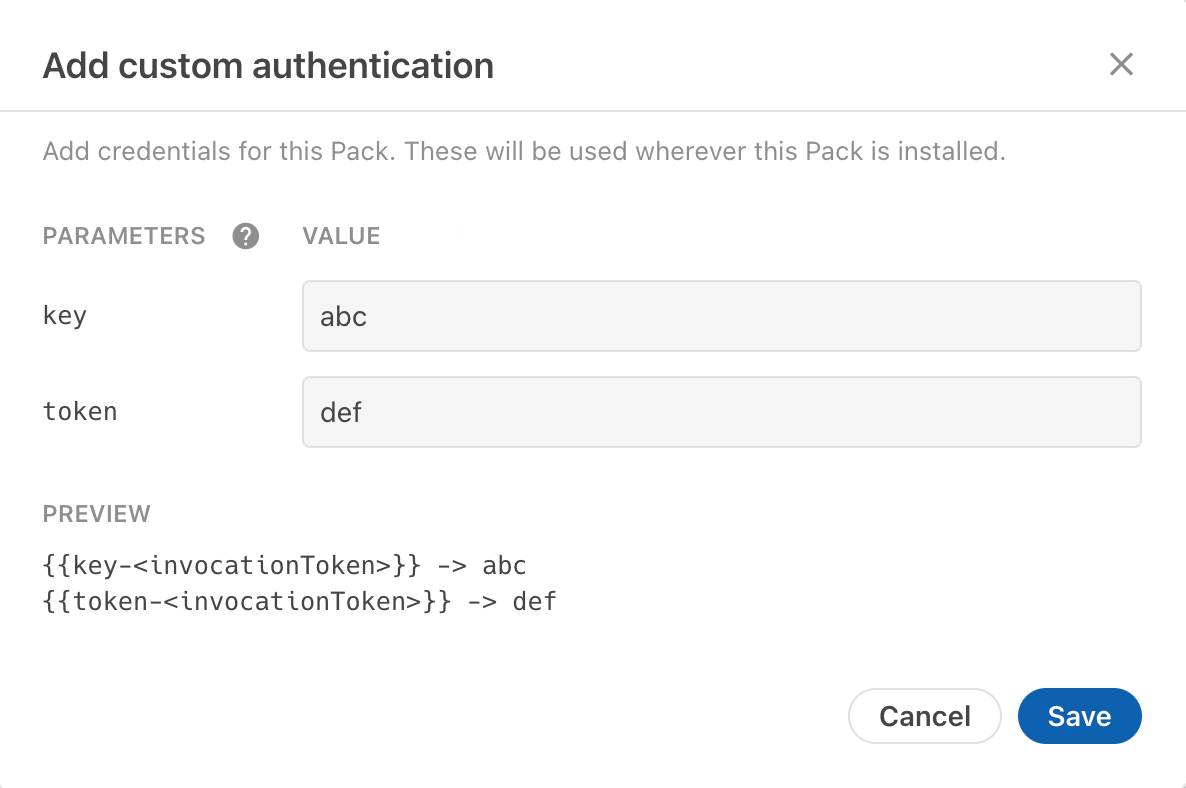Select the abc text in the key input
The image size is (1186, 788).
coord(342,315)
